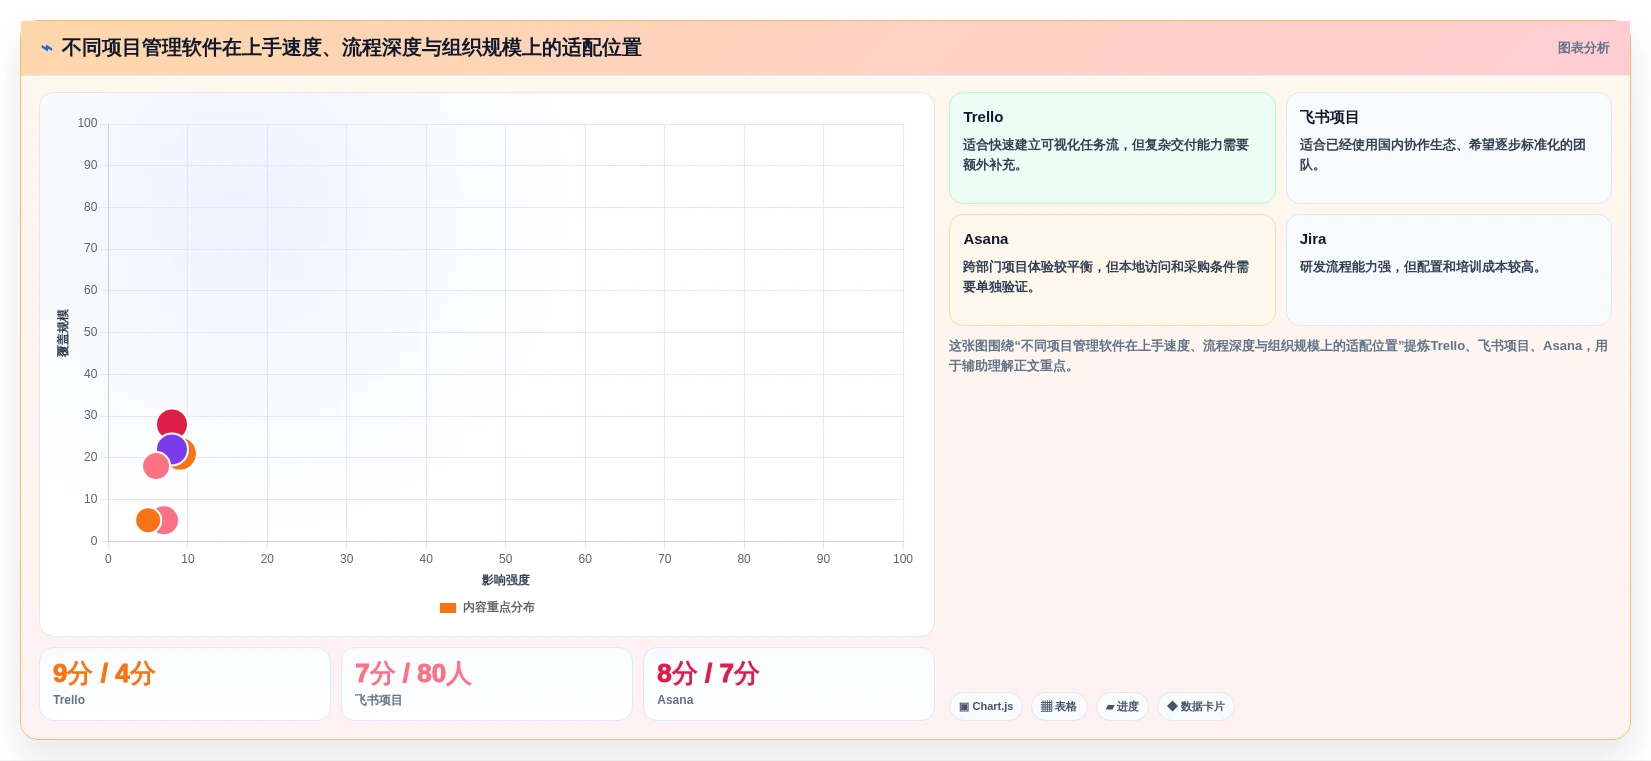The width and height of the screenshot is (1651, 761).
Task: Click the main title 不同项目管理软件 heading text
Action: tap(351, 48)
